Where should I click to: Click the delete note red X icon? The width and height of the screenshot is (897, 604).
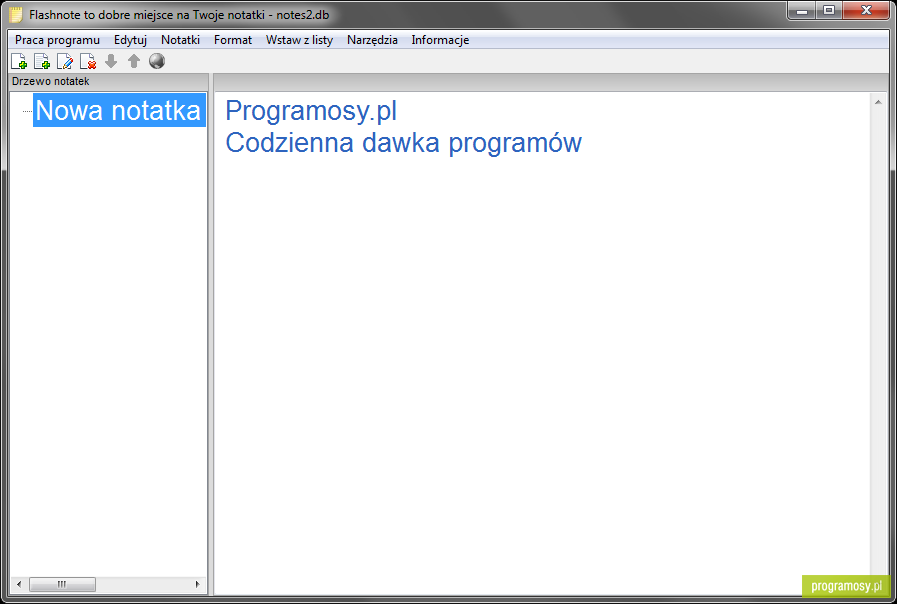click(88, 61)
